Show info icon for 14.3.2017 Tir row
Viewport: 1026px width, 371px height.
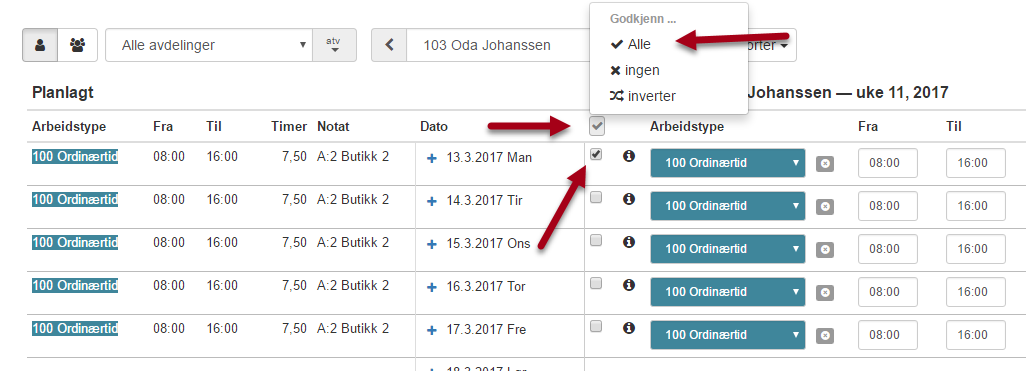[x=629, y=199]
